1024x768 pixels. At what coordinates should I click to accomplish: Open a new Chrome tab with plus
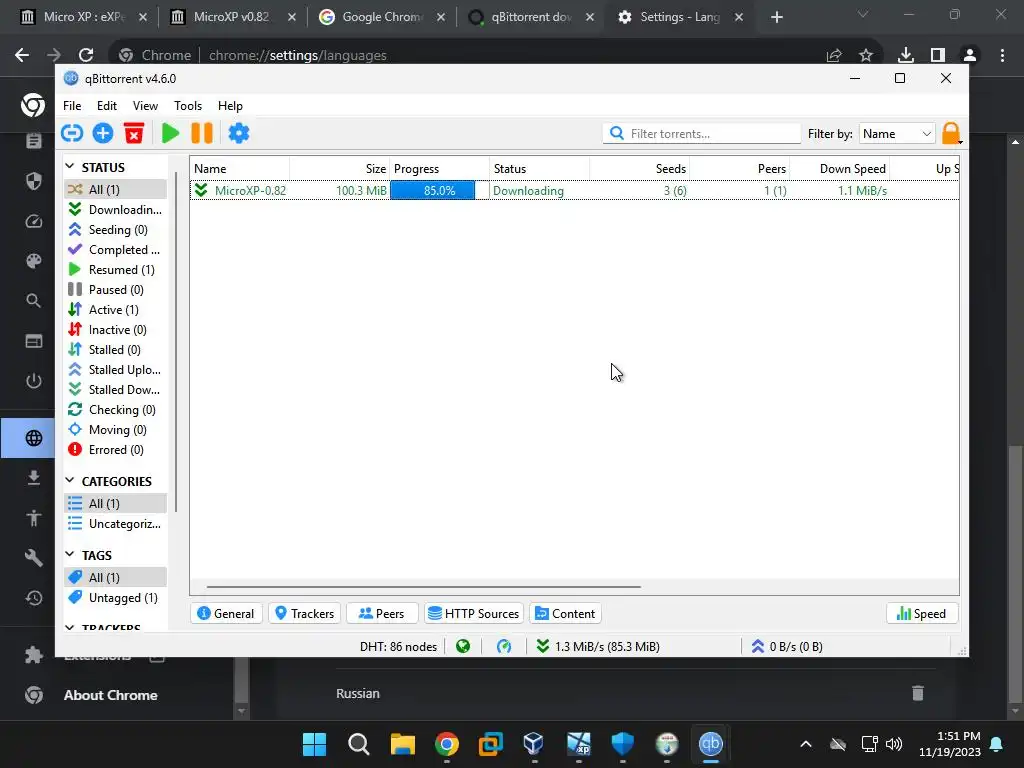[776, 17]
